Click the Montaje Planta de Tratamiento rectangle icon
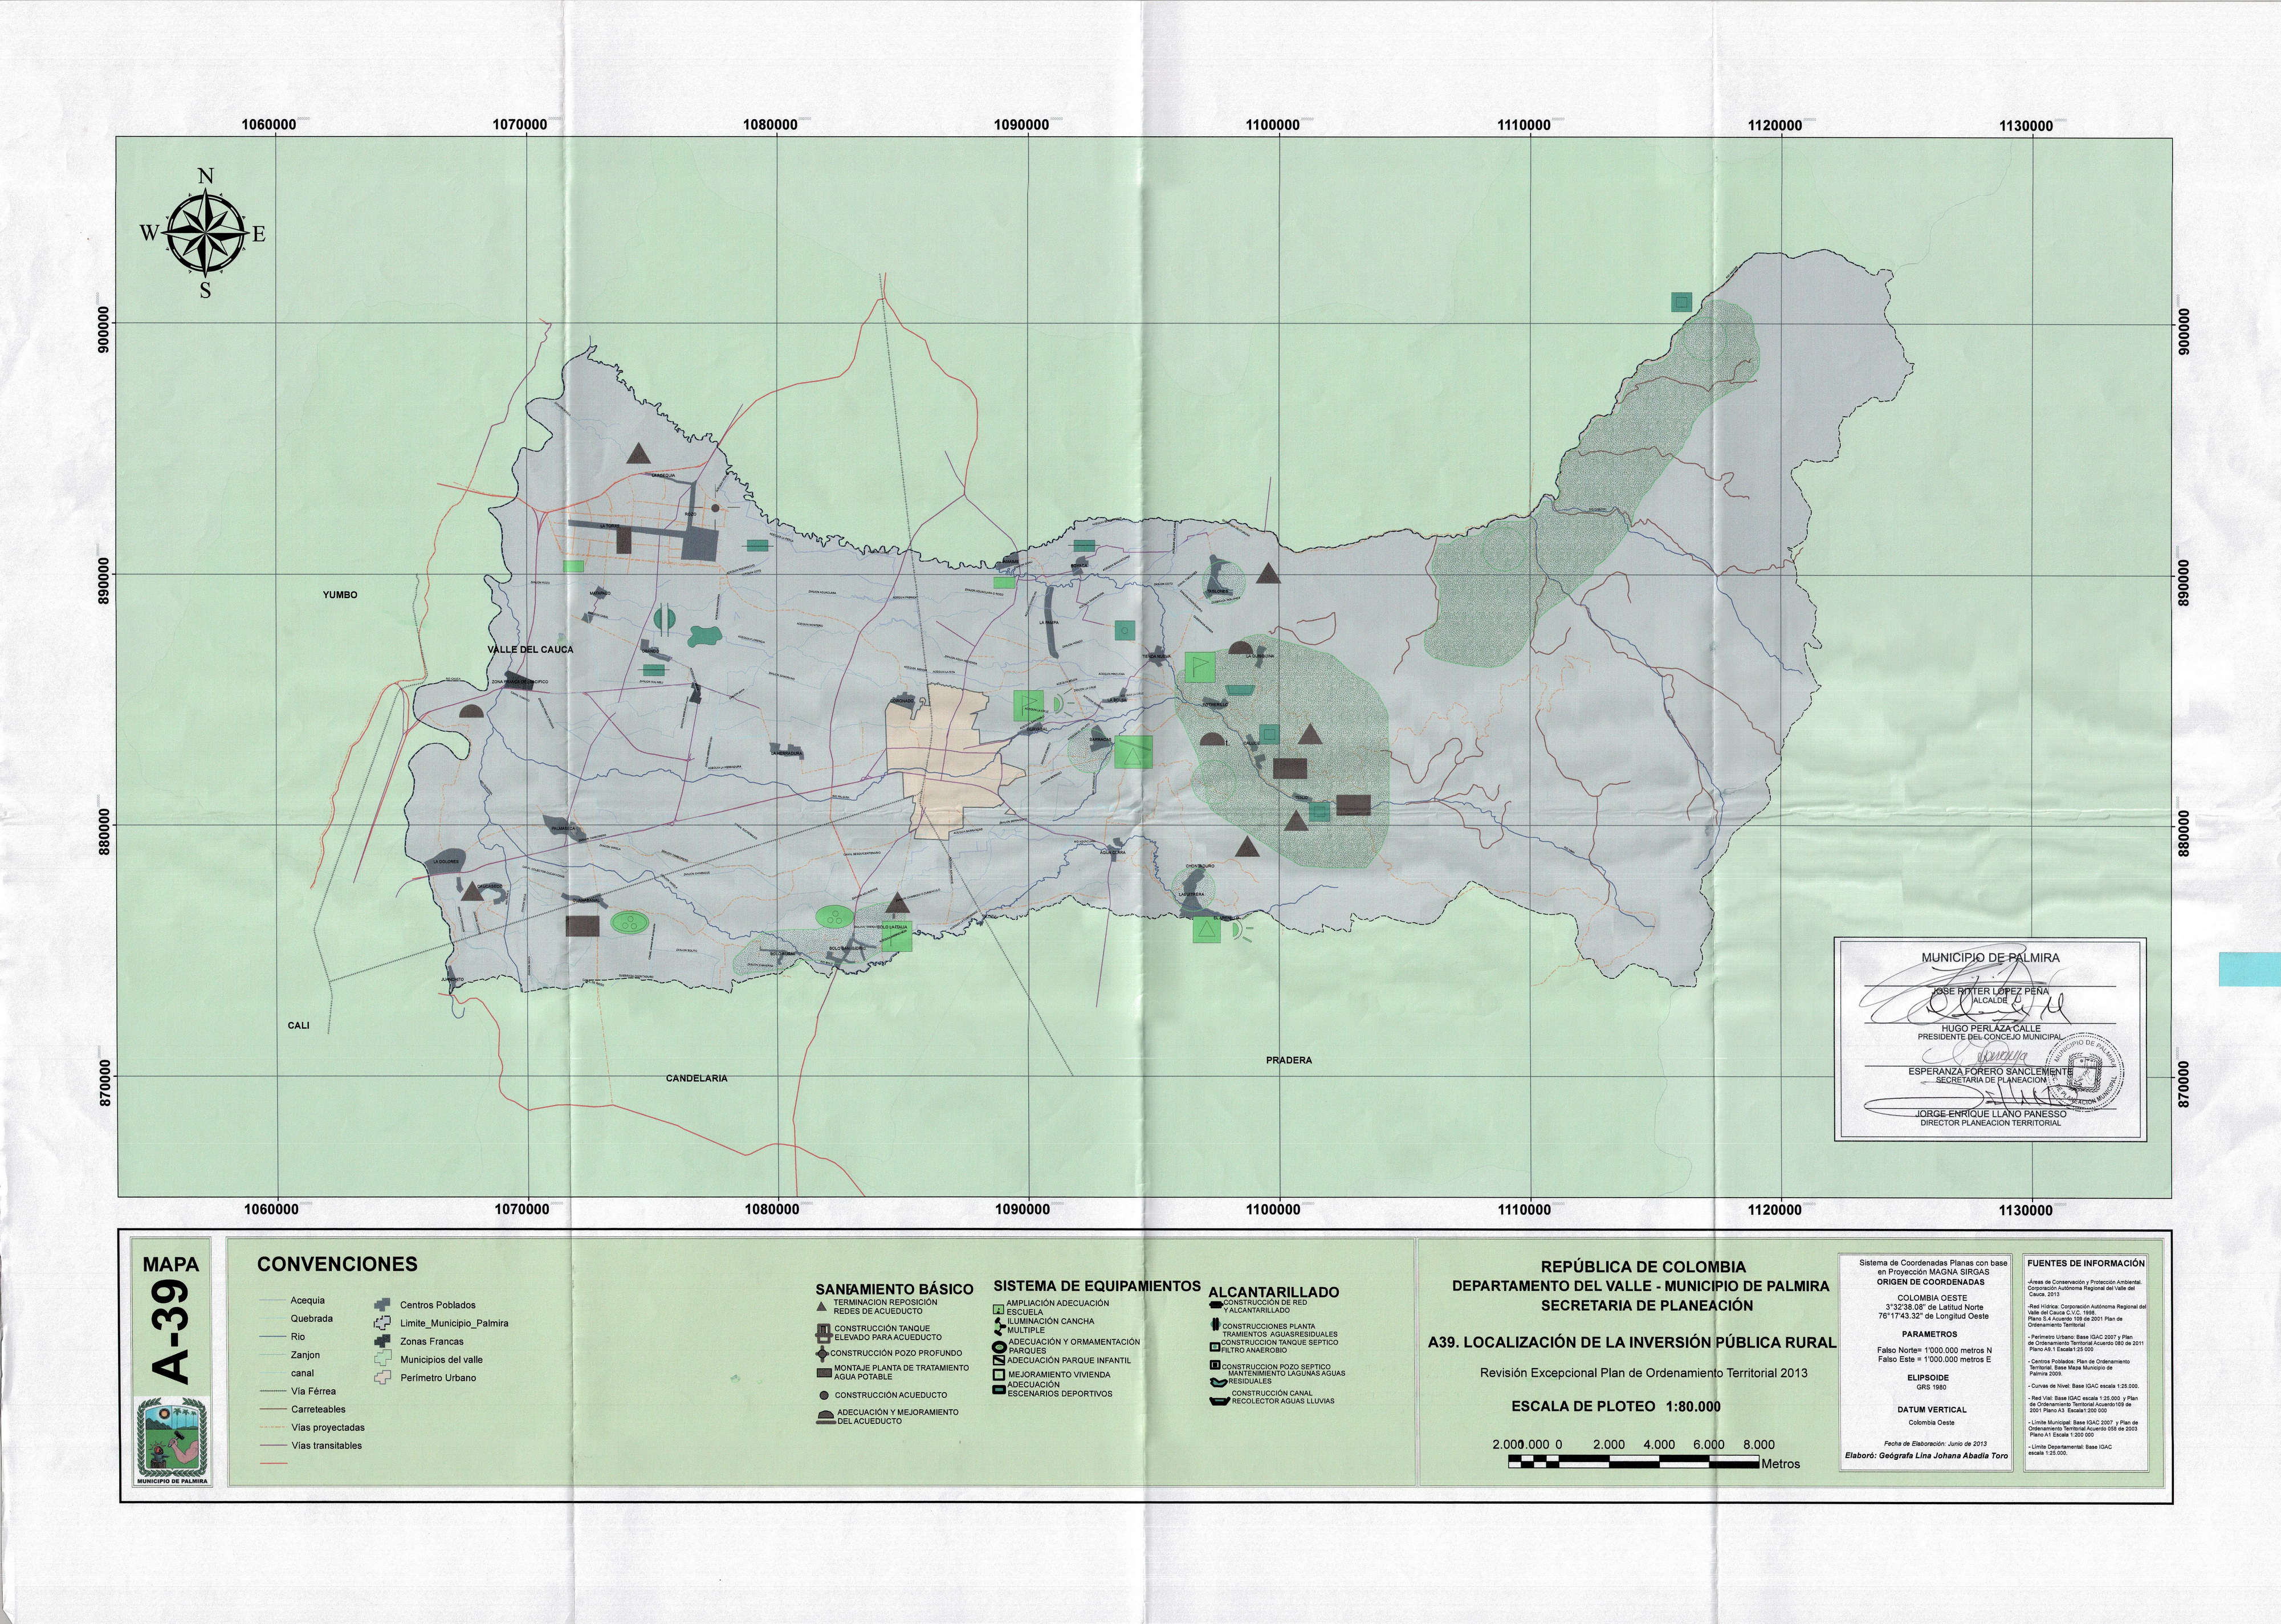Screen dimensions: 2281x1624 tap(824, 1373)
